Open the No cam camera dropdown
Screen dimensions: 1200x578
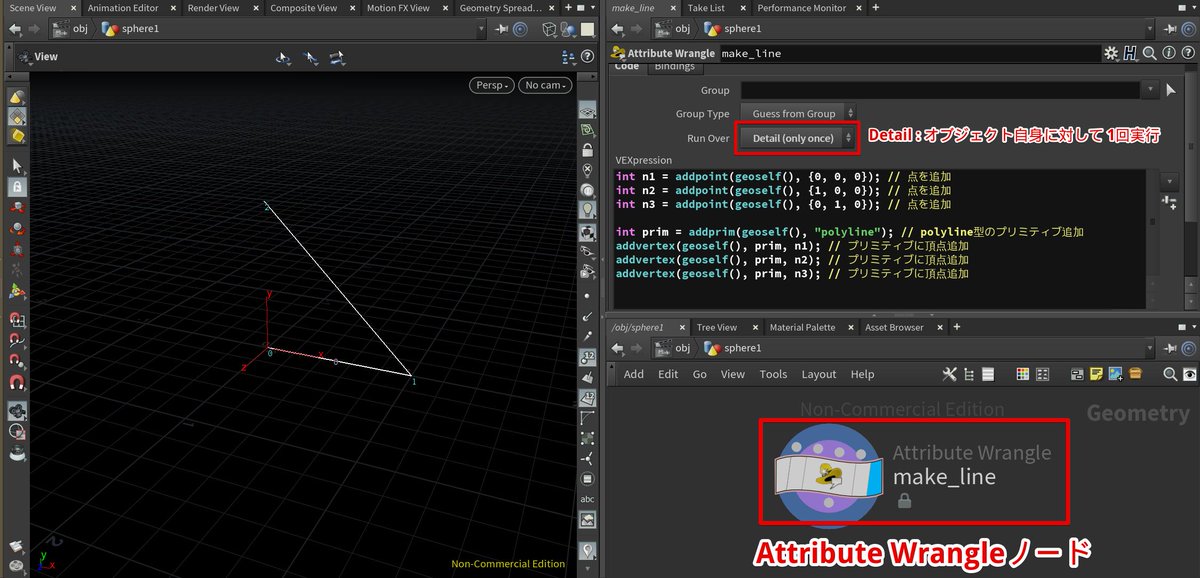tap(547, 85)
